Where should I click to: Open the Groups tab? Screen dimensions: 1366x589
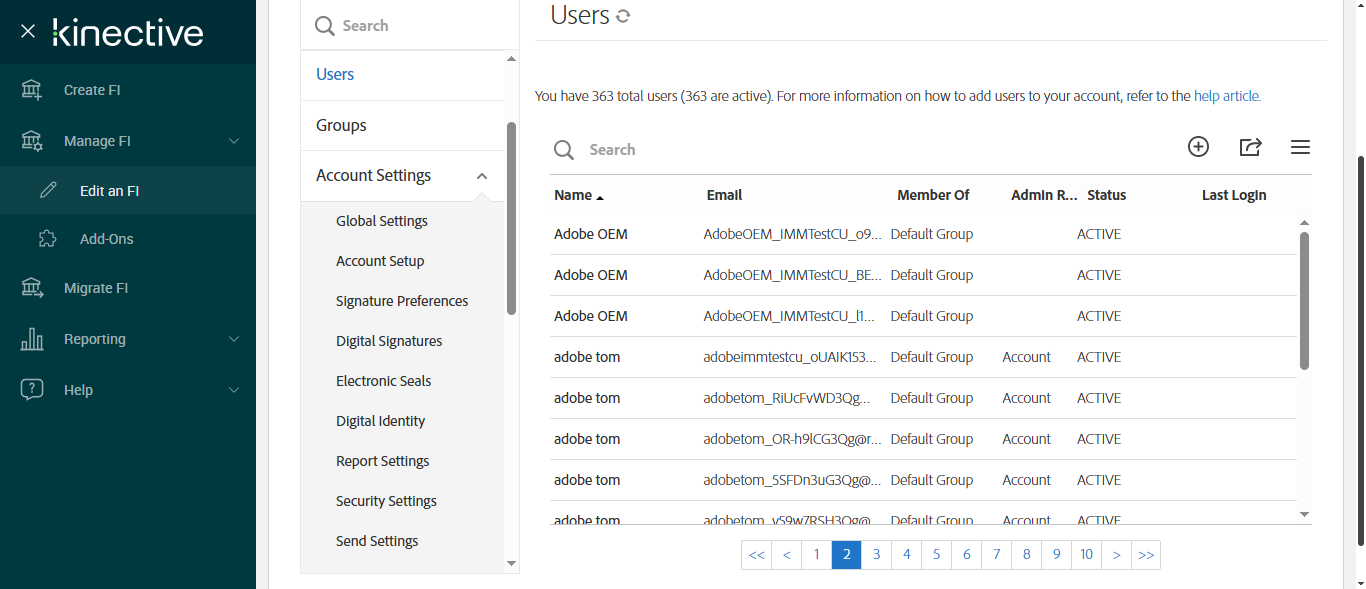[341, 125]
